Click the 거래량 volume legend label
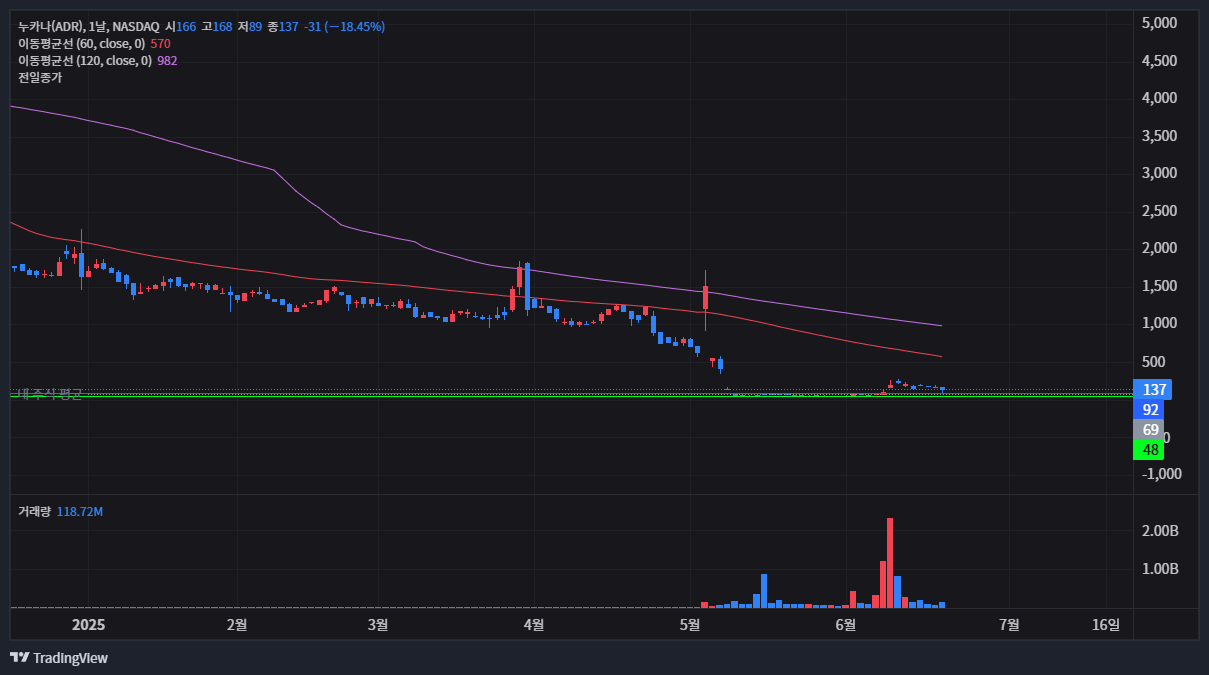Screen dimensions: 1209x675 click(34, 511)
